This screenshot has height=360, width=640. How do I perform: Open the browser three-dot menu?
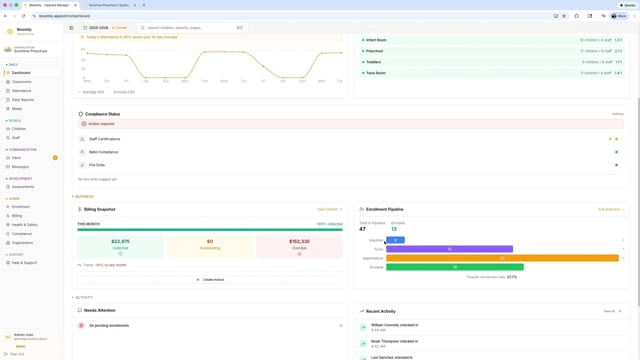(x=634, y=16)
